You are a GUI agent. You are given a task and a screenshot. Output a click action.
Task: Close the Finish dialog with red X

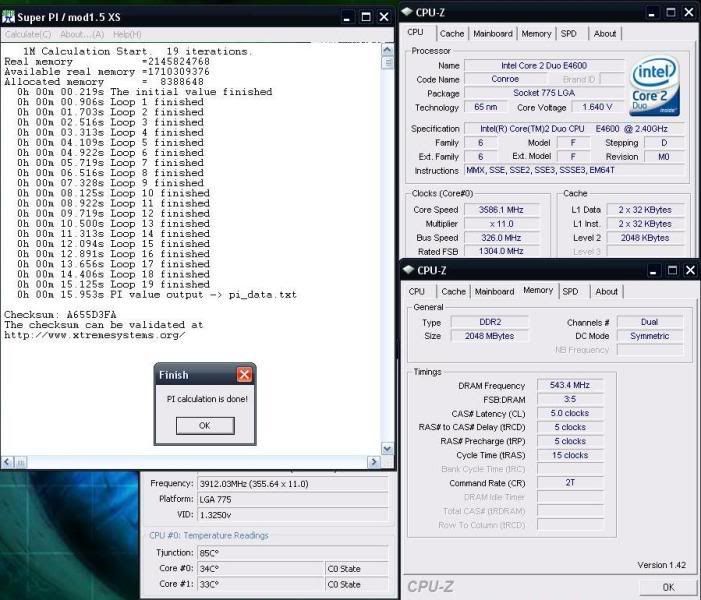(x=244, y=375)
